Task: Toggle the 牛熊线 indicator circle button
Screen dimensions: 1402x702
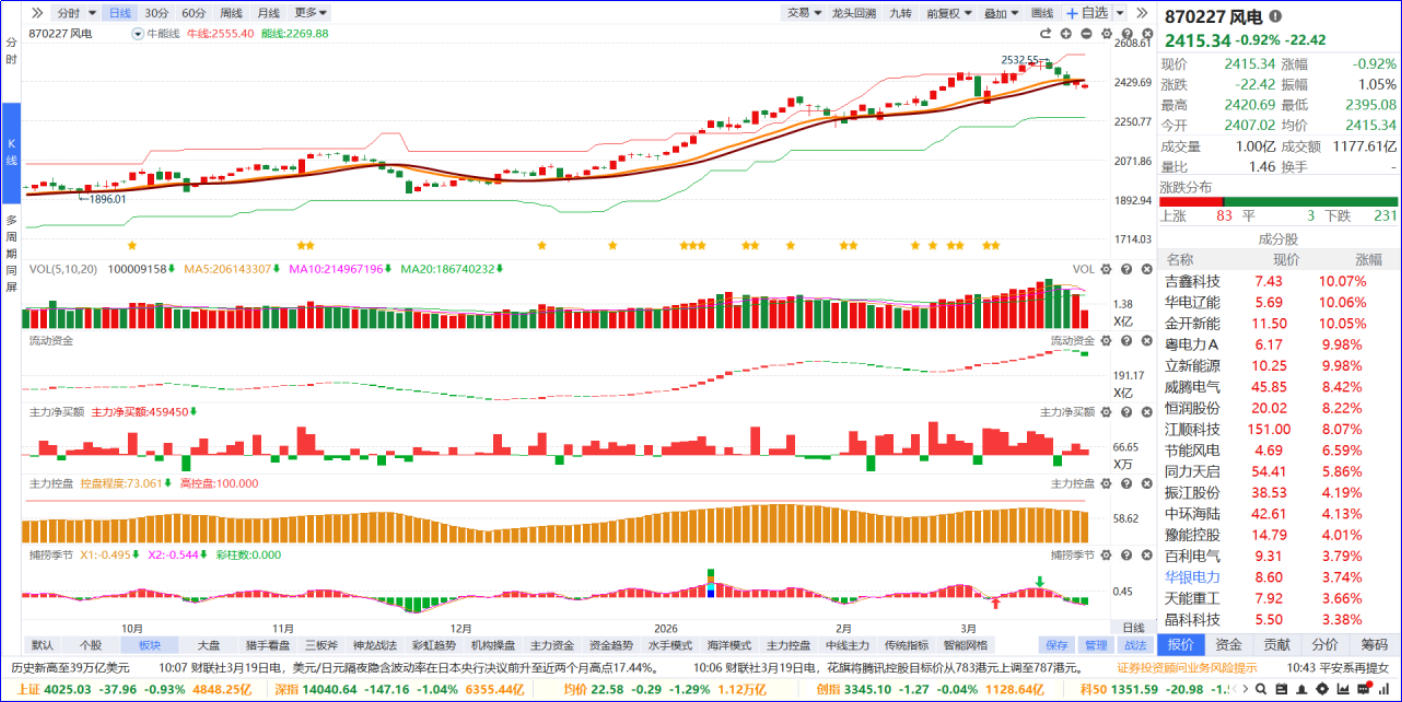Action: pos(138,33)
